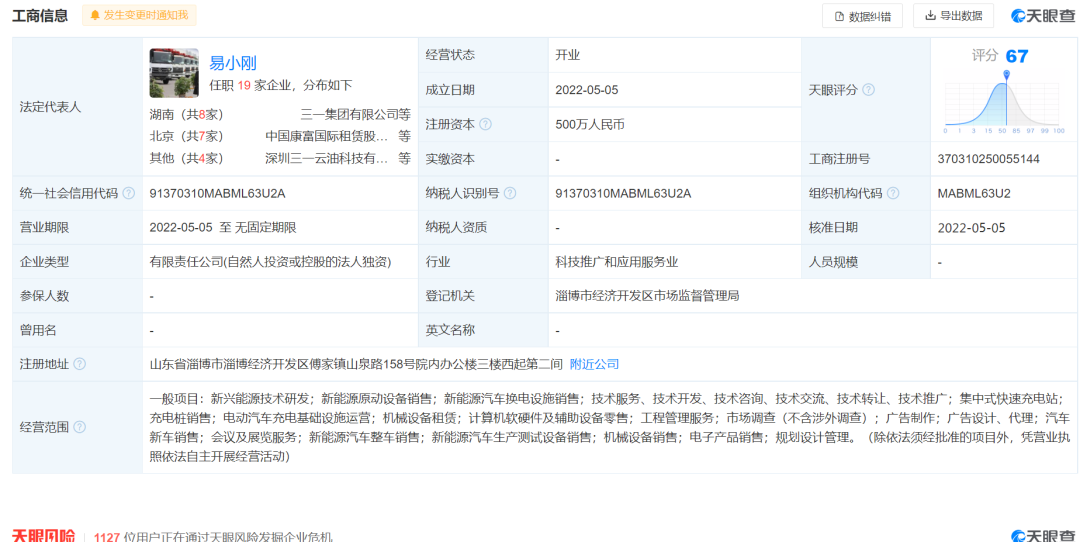
Task: Select 淄博市经济开发区市场监督管理局 registration authority
Action: click(x=647, y=296)
